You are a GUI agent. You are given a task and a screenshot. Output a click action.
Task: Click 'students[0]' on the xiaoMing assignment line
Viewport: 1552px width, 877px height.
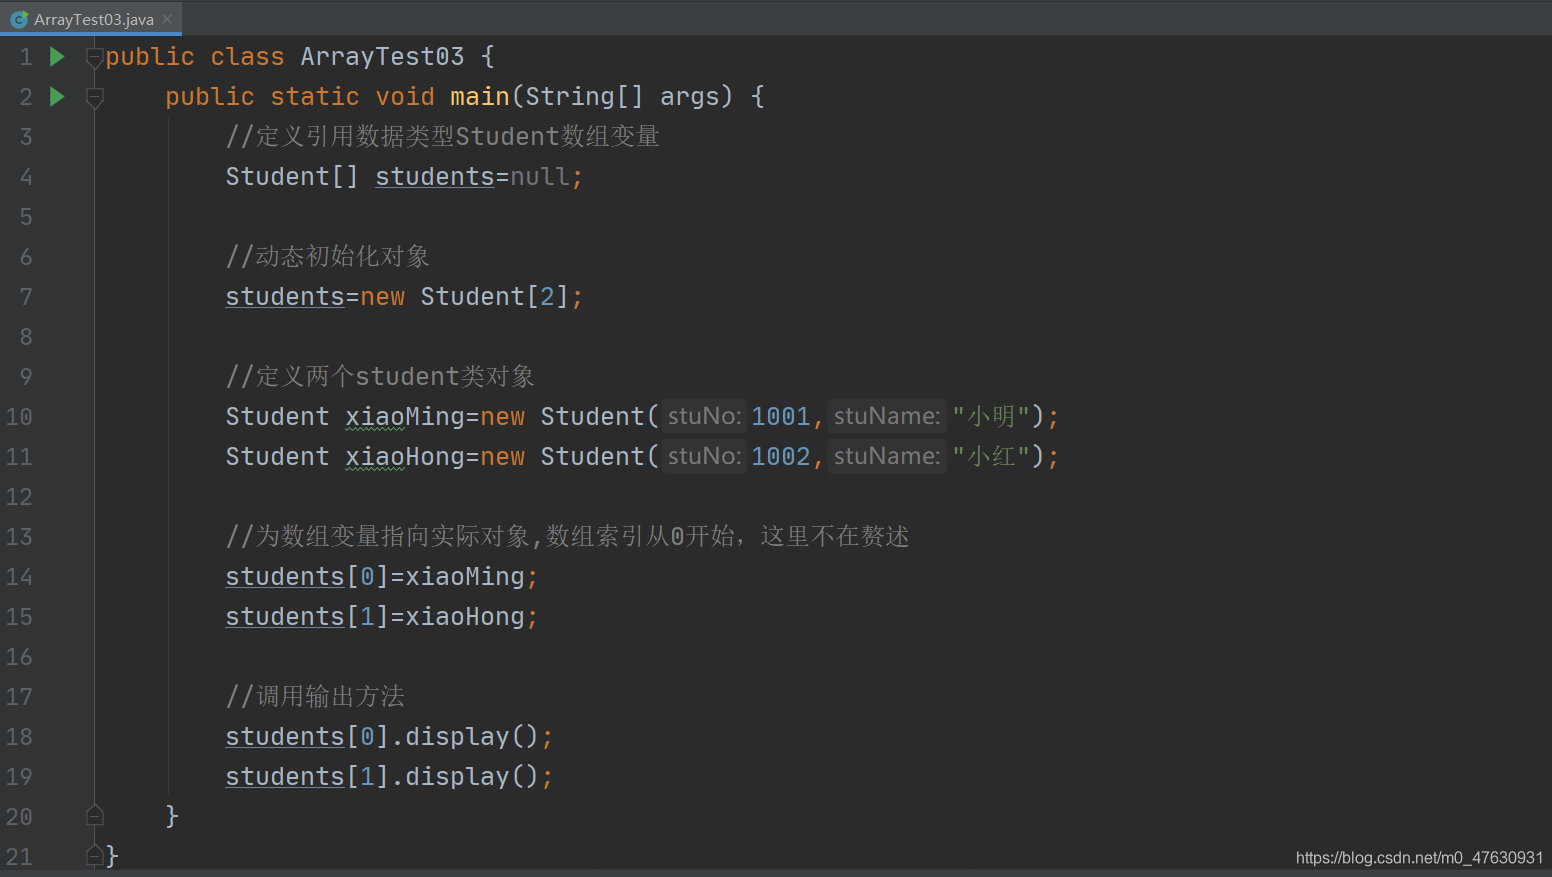tap(307, 577)
